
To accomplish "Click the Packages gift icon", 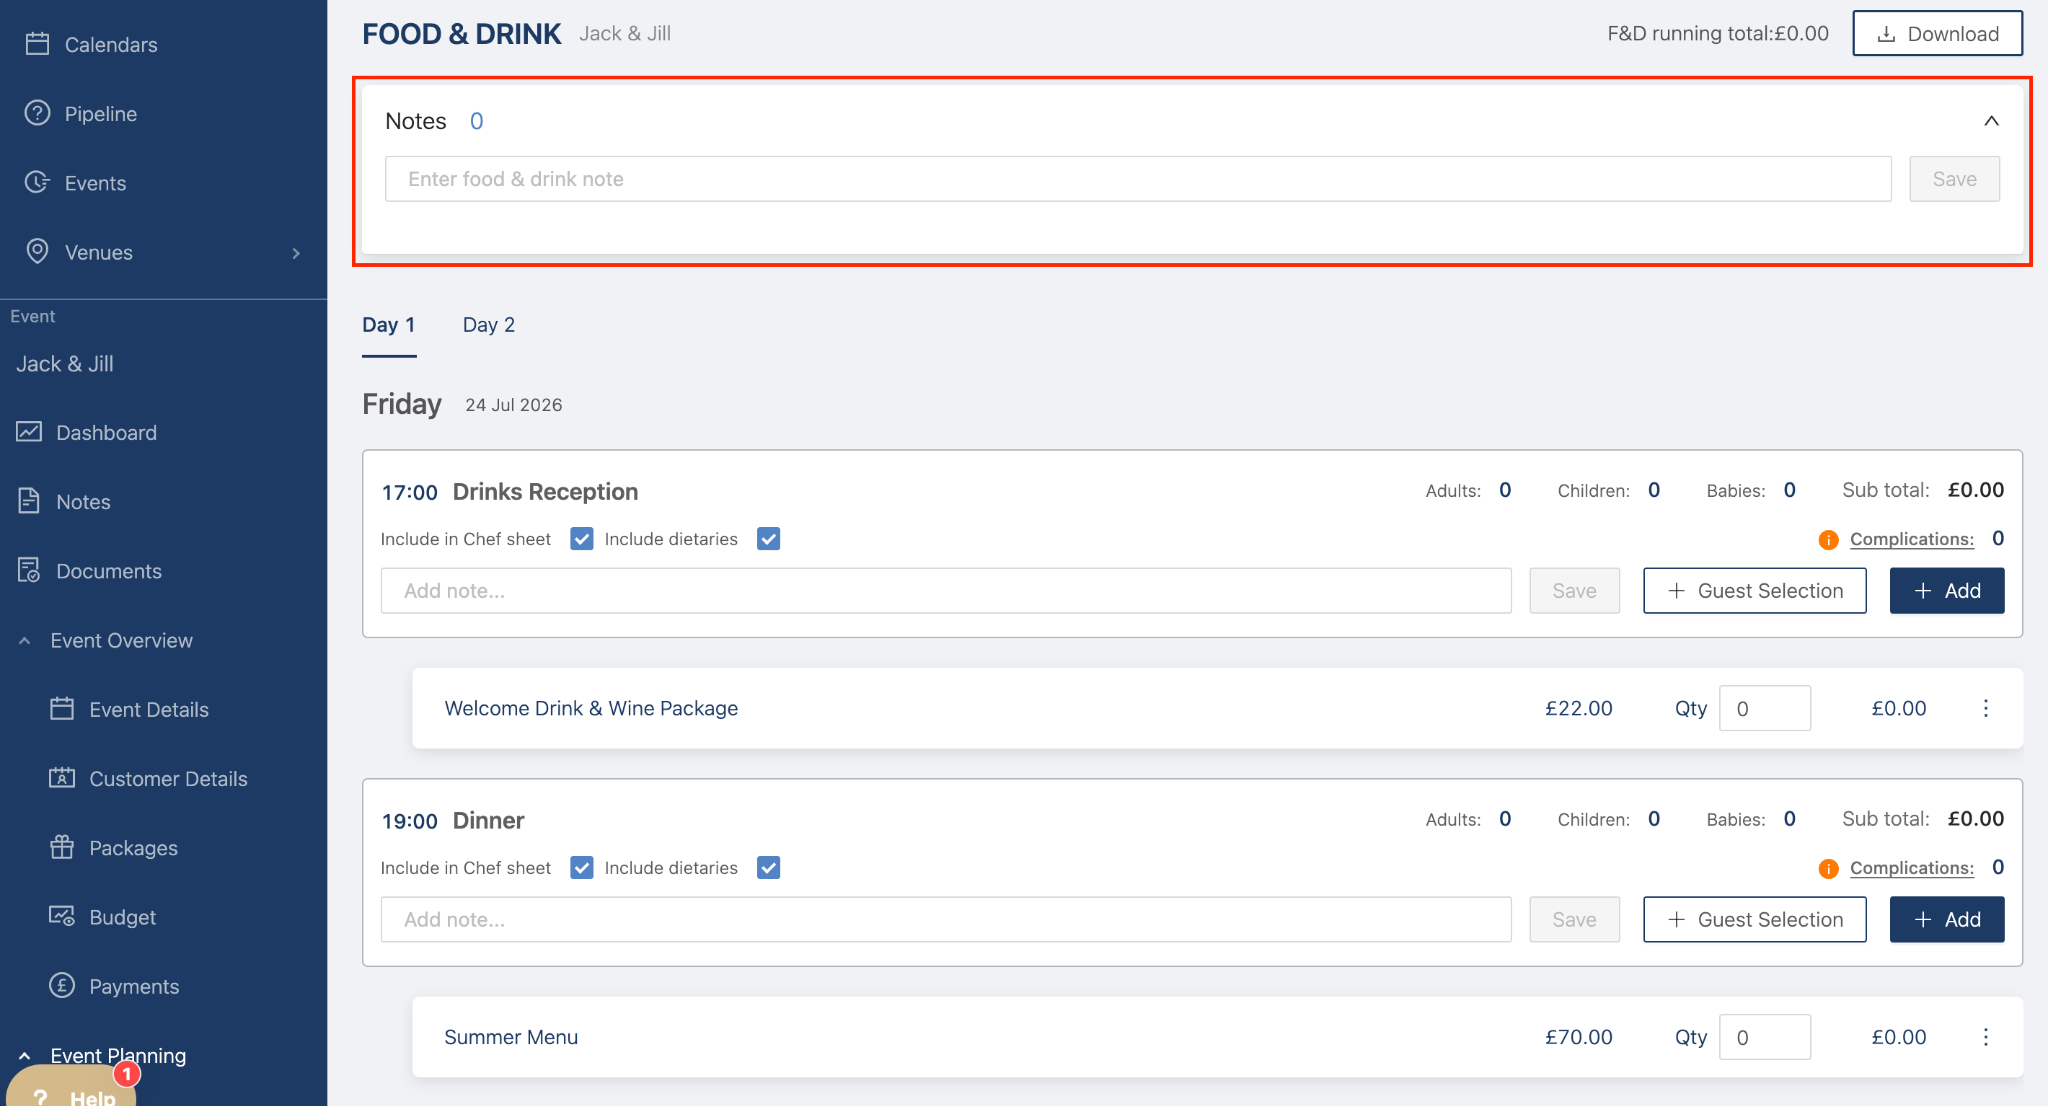I will tap(62, 847).
